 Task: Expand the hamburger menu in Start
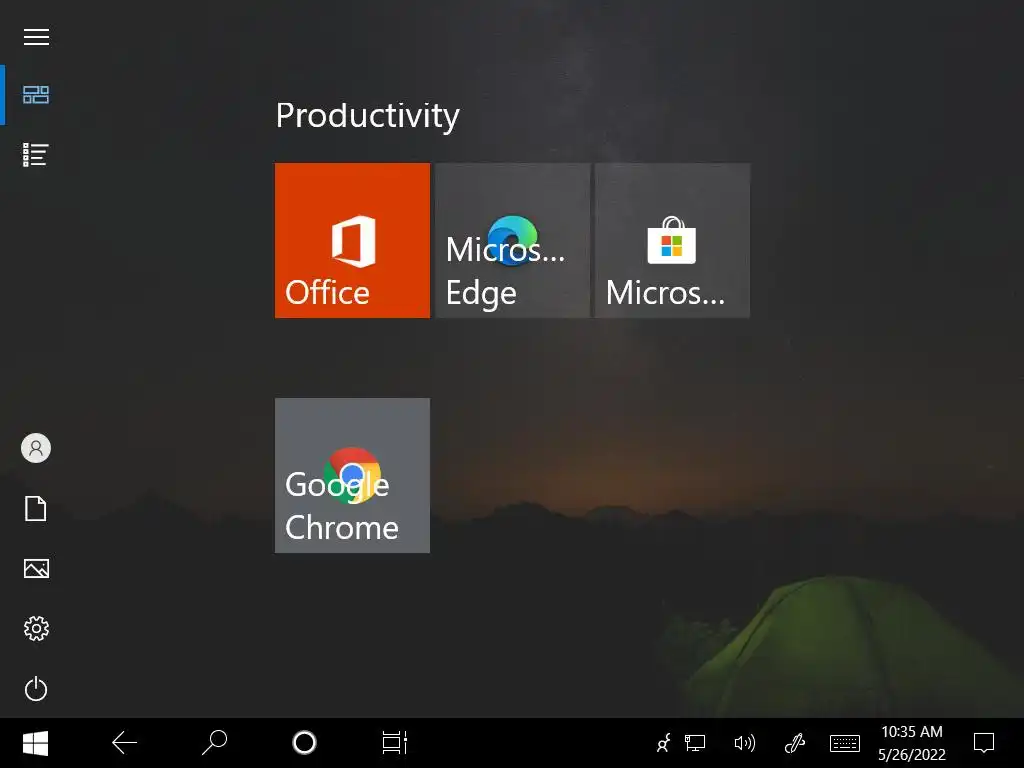pyautogui.click(x=37, y=37)
